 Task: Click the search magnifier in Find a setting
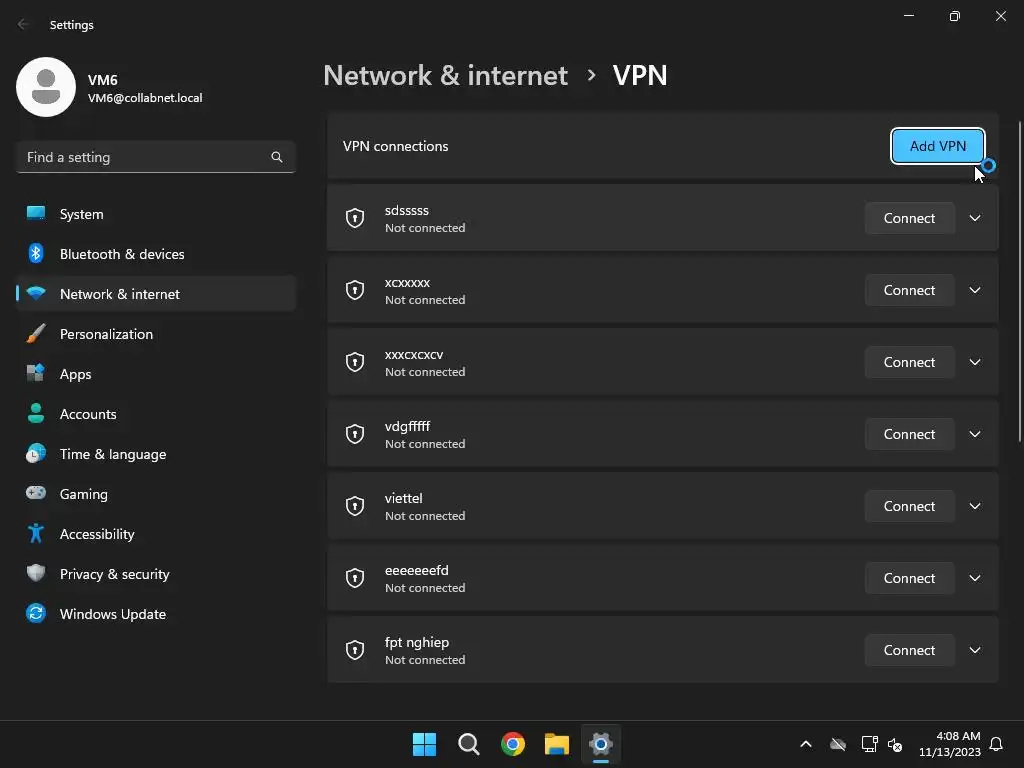click(x=277, y=157)
